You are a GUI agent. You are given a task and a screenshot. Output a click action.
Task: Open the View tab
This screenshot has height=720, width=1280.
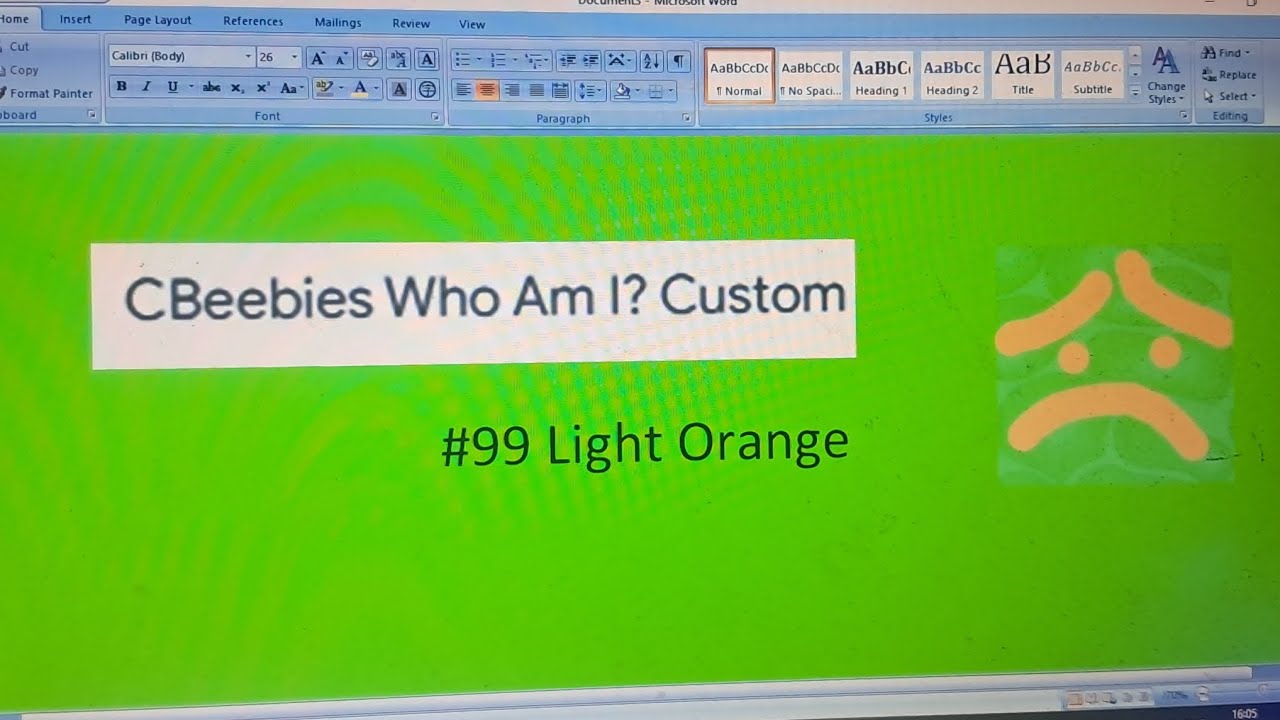click(472, 24)
